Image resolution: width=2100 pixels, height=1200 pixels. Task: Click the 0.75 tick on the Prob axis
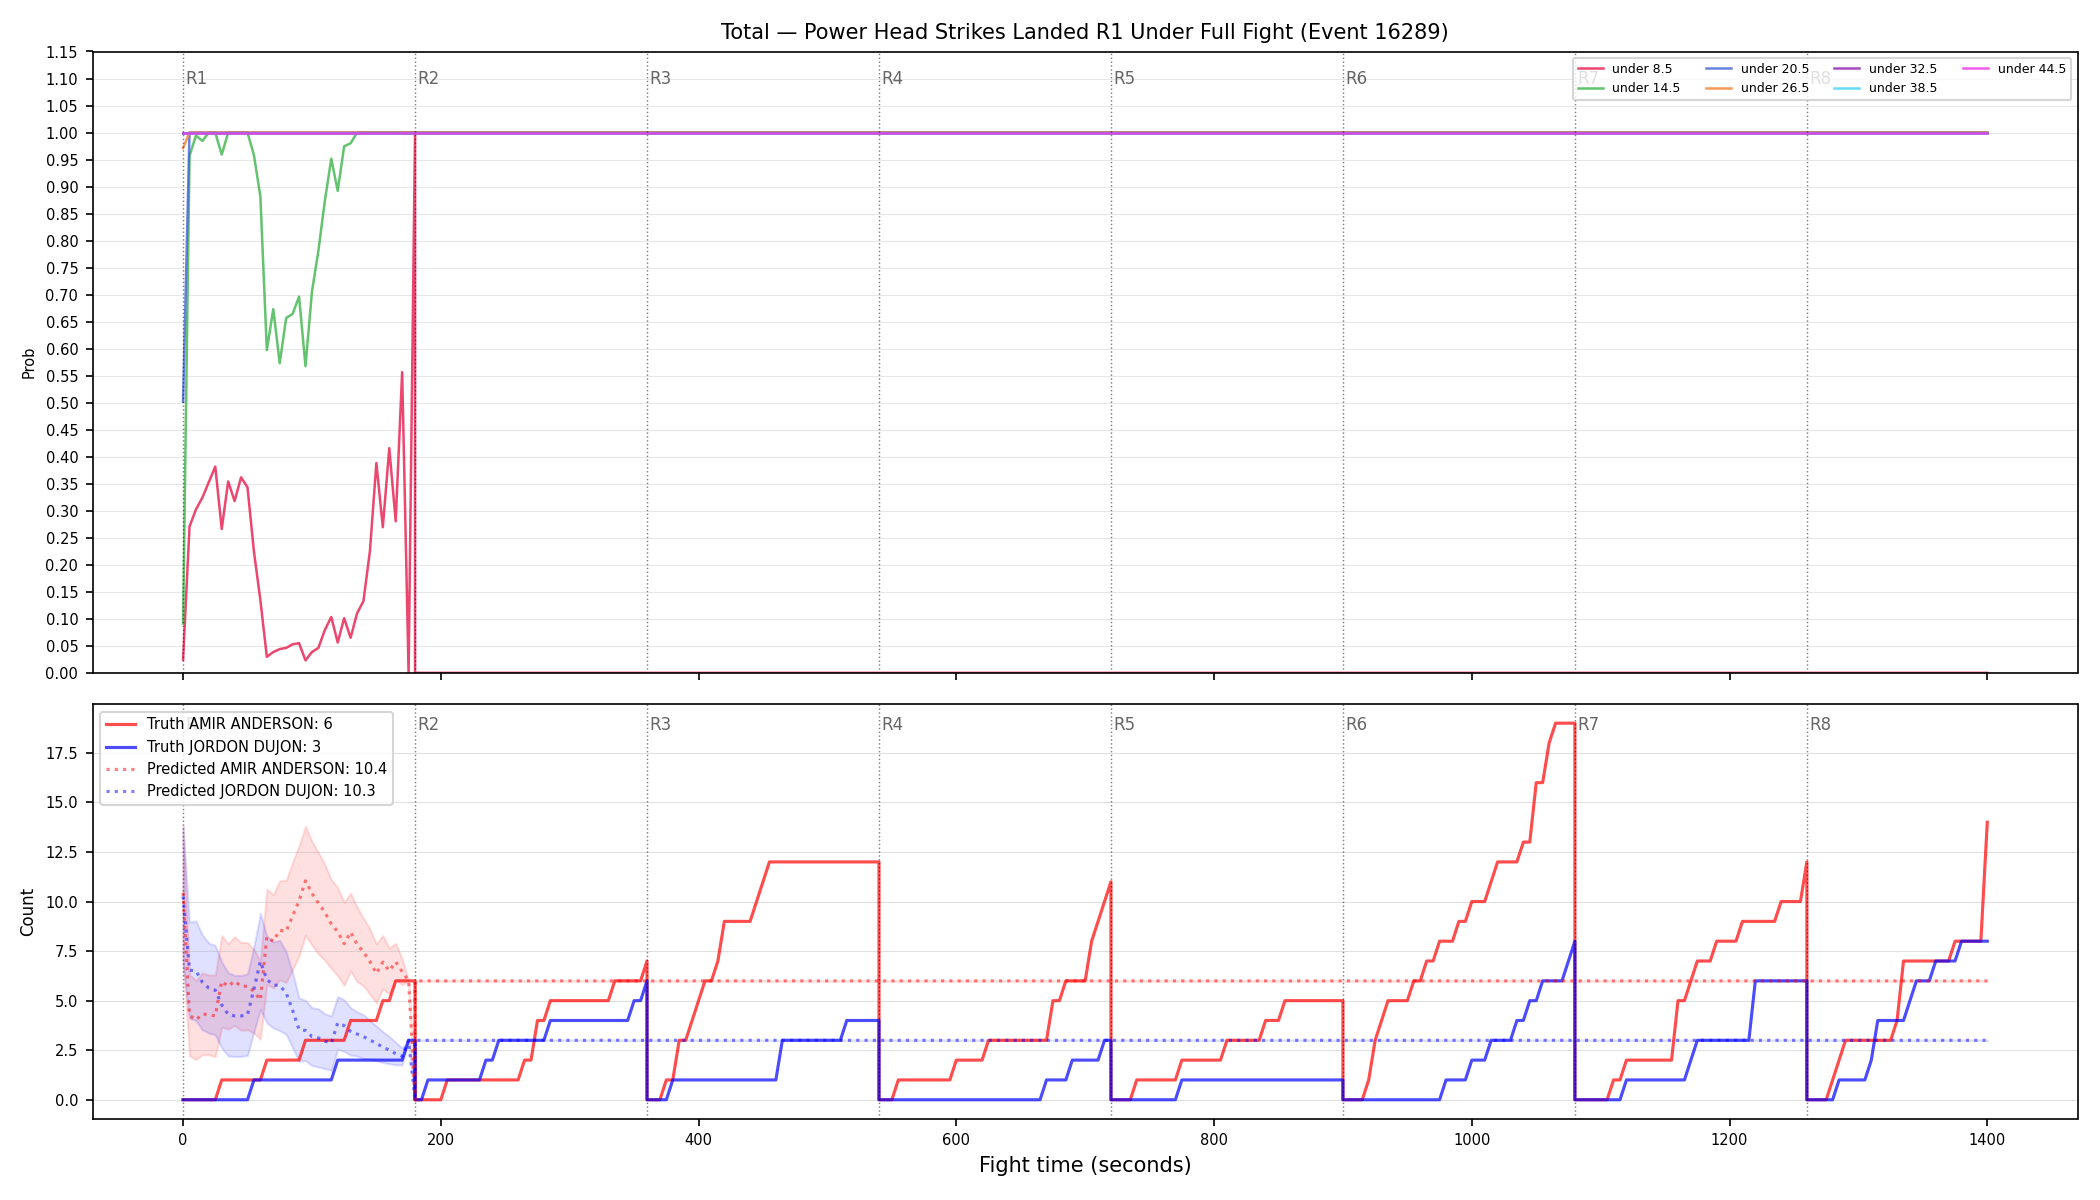tap(62, 268)
